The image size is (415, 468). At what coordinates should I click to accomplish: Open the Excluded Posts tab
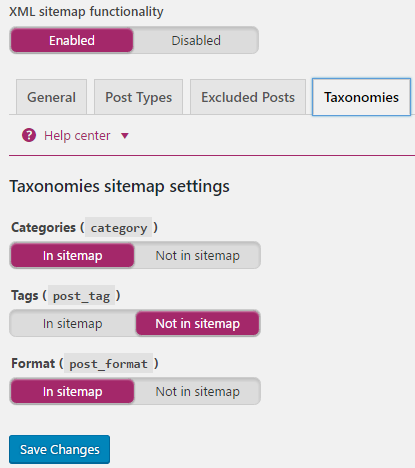(x=248, y=97)
